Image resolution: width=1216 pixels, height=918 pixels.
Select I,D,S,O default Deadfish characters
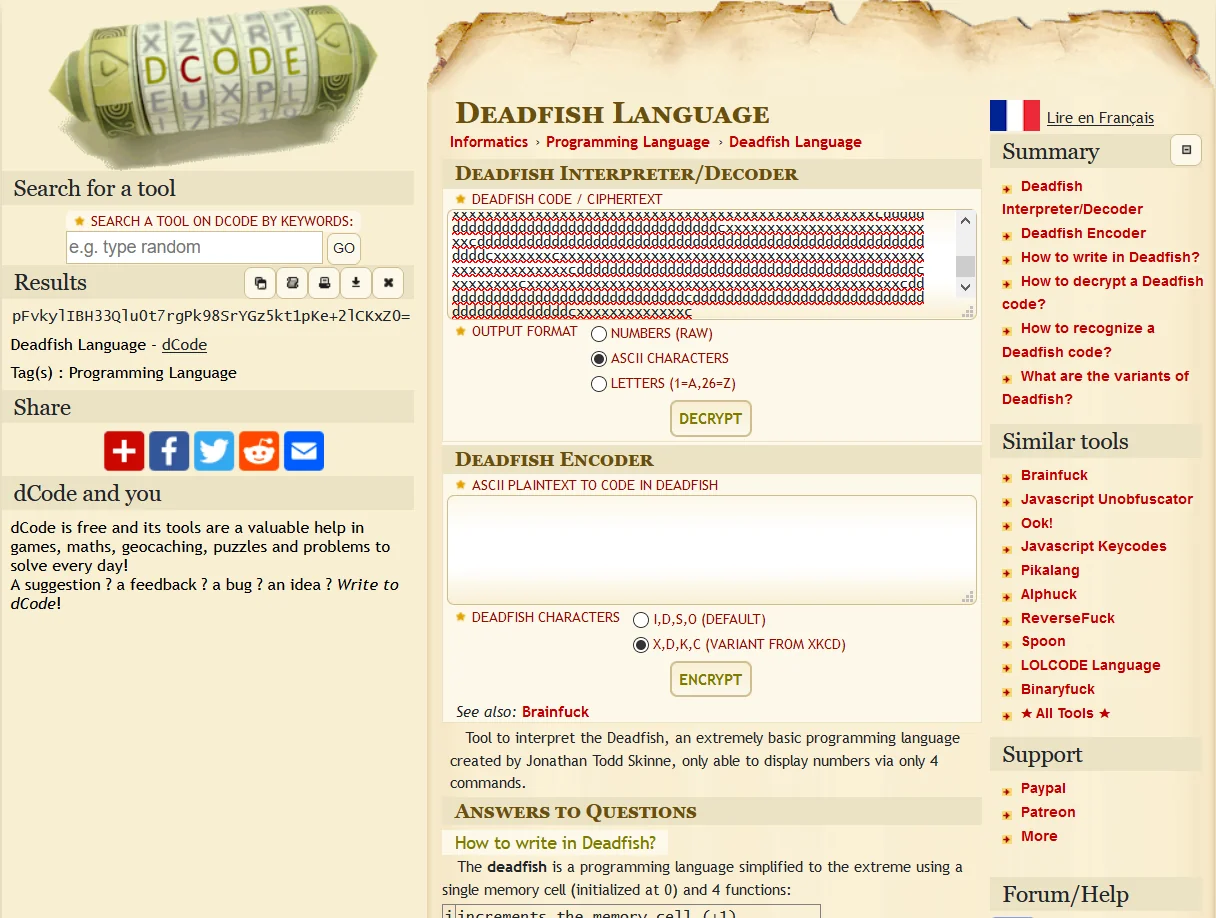641,620
